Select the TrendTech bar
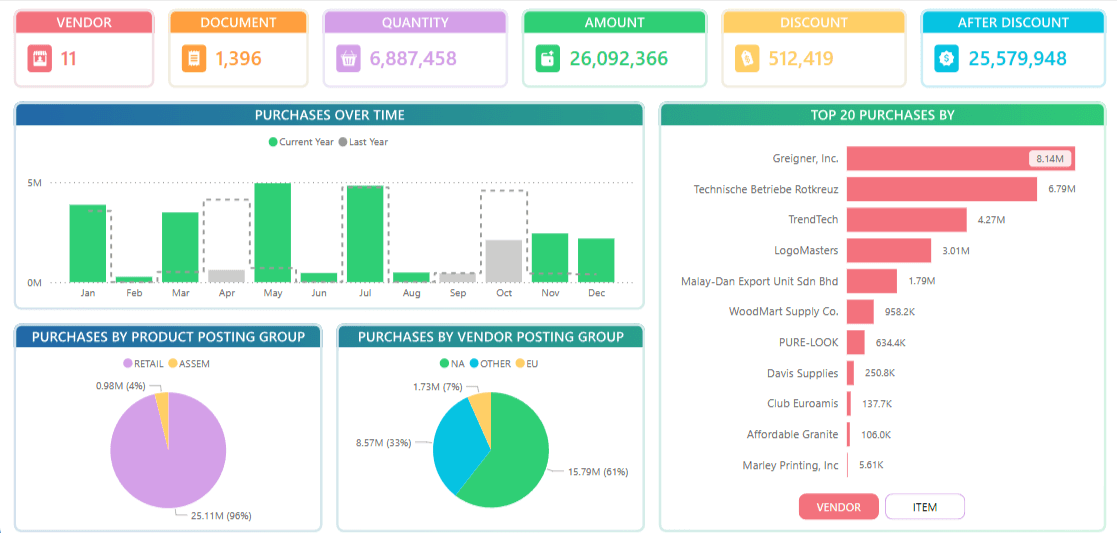Viewport: 1117px width, 533px height. click(x=907, y=220)
